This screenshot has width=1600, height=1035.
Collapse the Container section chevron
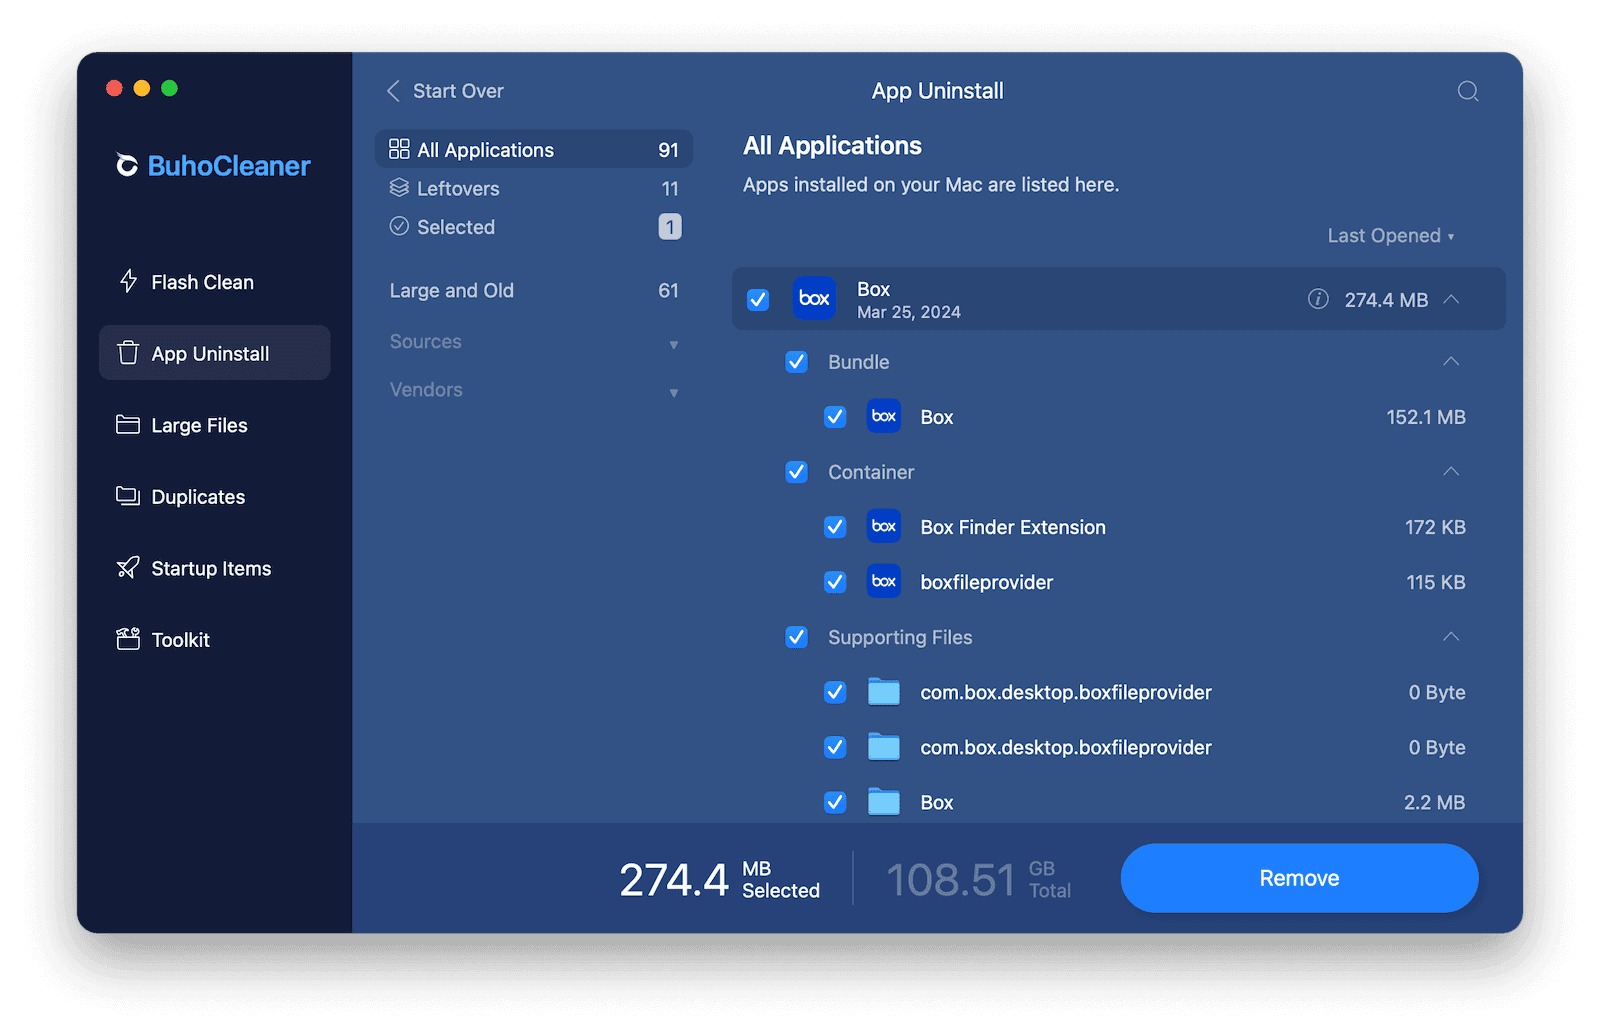pos(1451,471)
